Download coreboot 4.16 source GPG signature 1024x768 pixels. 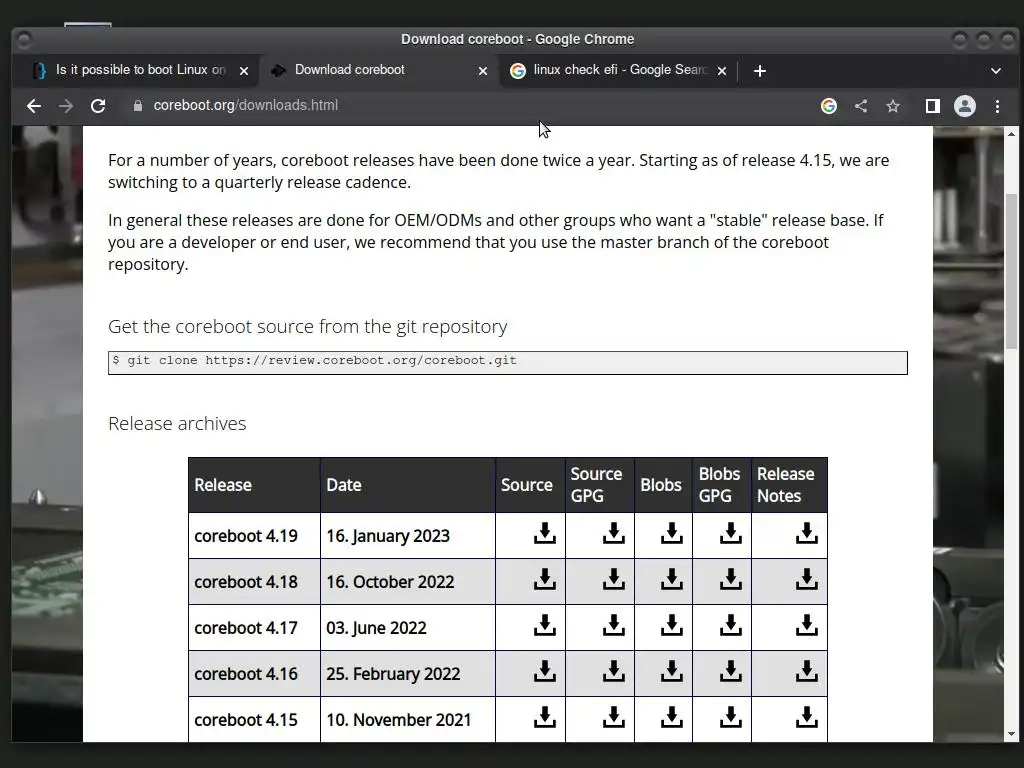[x=613, y=671]
